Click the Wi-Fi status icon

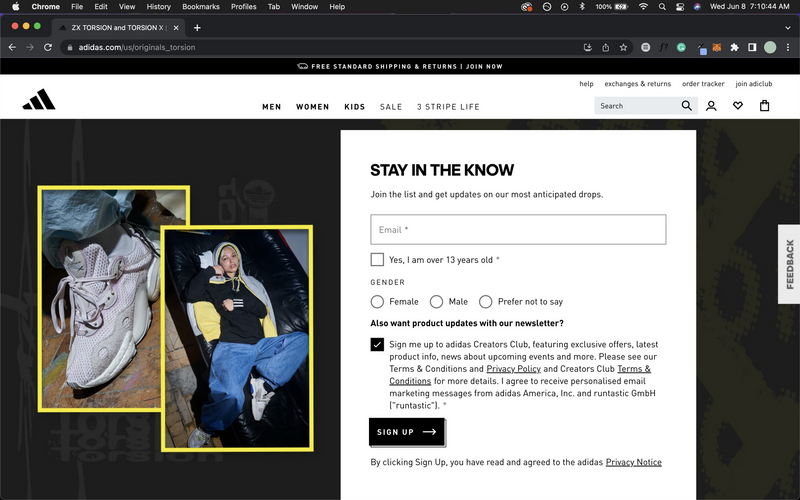(643, 7)
